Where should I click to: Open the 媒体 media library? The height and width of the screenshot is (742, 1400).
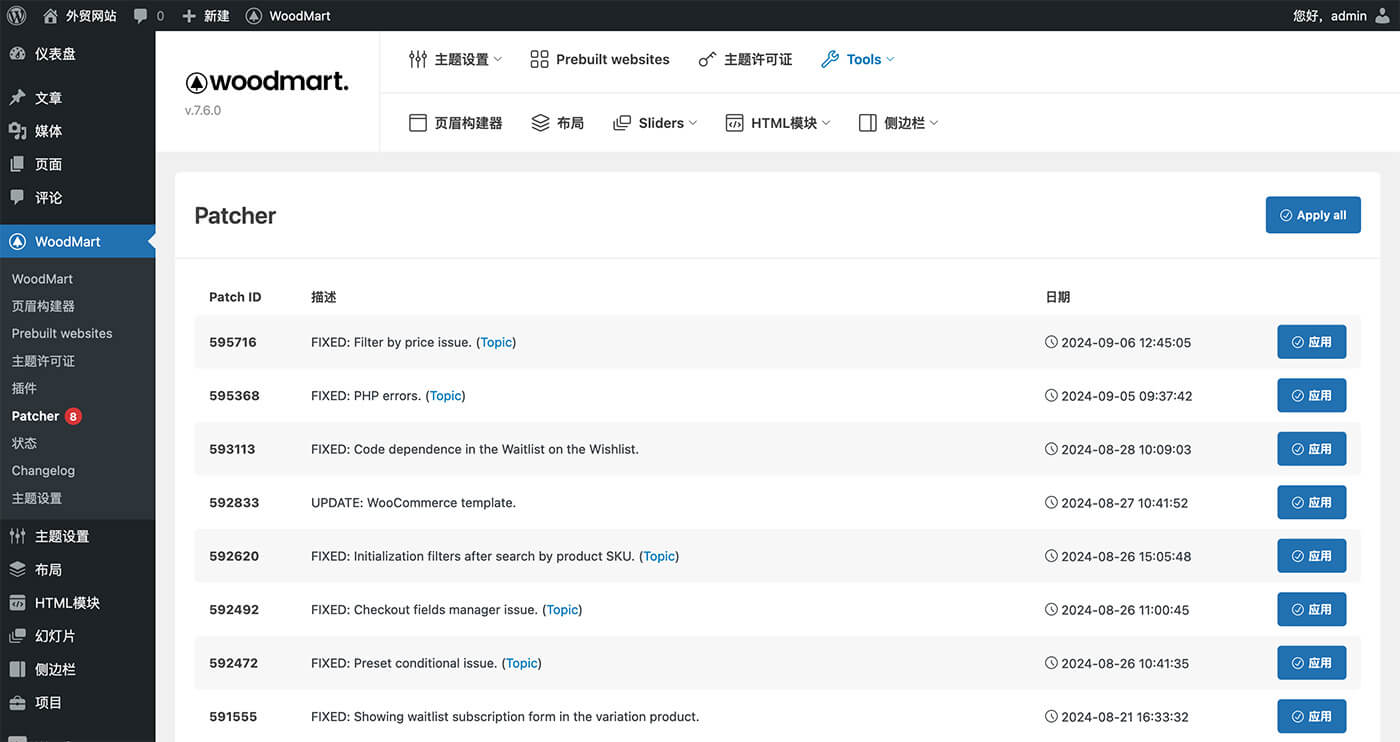pyautogui.click(x=77, y=131)
